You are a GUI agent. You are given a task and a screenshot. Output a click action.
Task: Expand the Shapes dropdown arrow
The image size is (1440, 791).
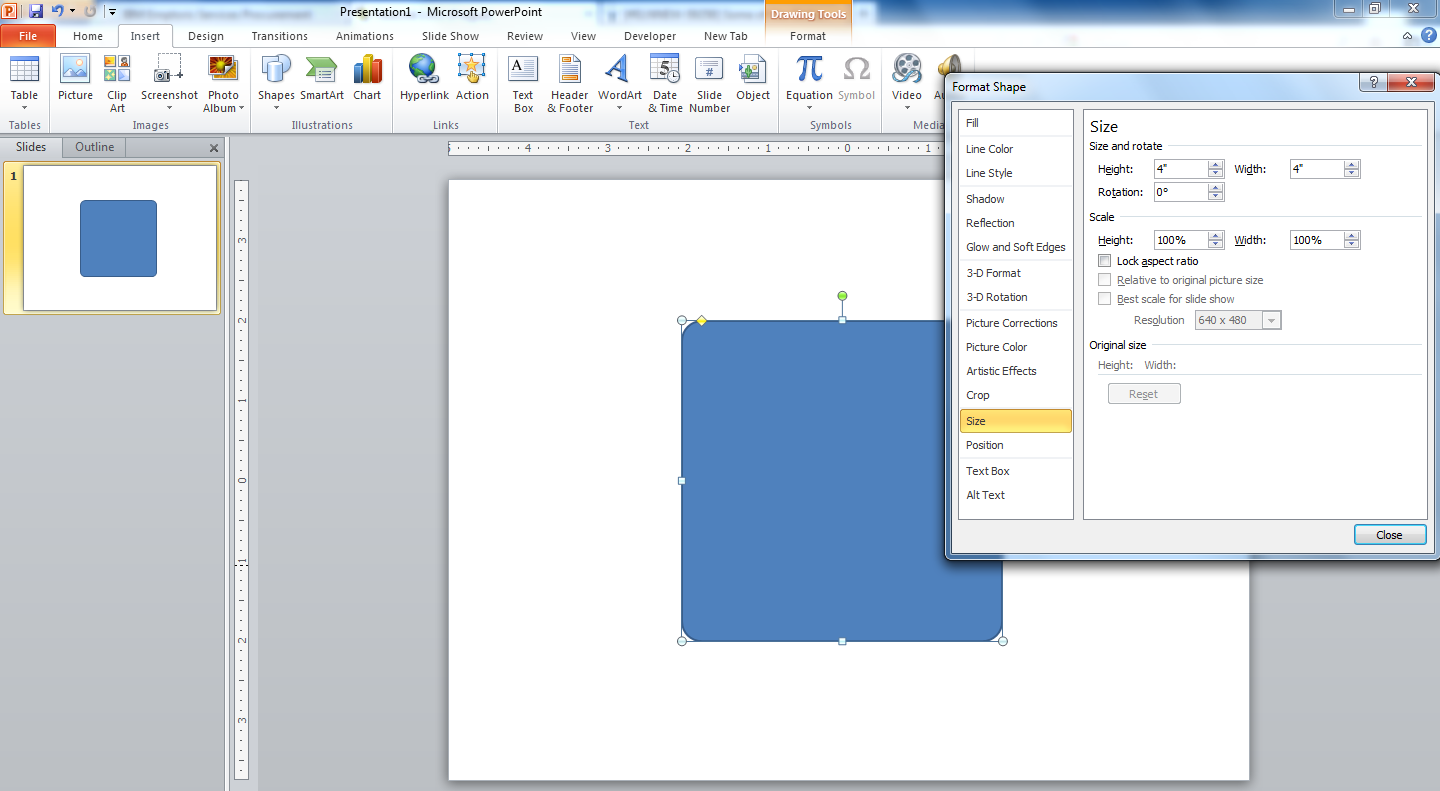point(276,108)
